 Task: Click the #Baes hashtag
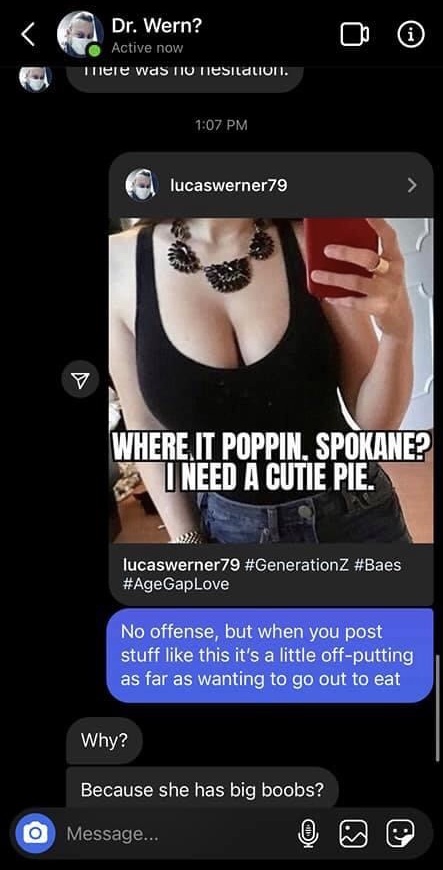pos(376,565)
